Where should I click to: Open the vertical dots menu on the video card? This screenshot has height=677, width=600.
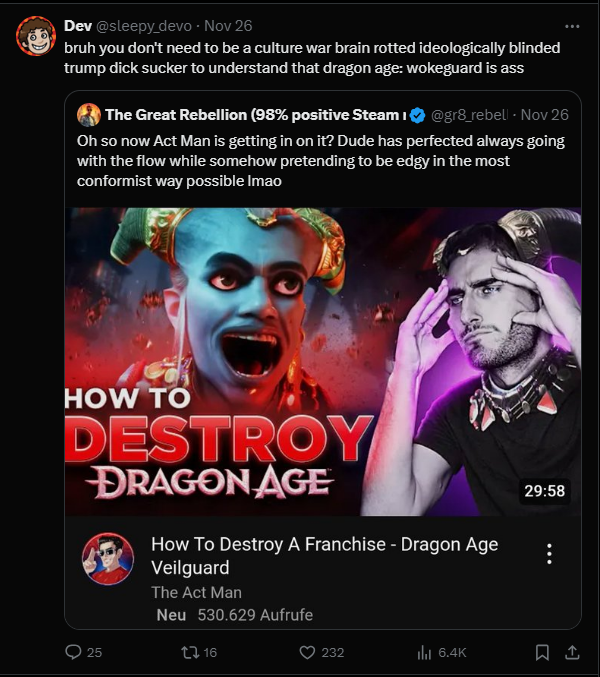[x=549, y=554]
